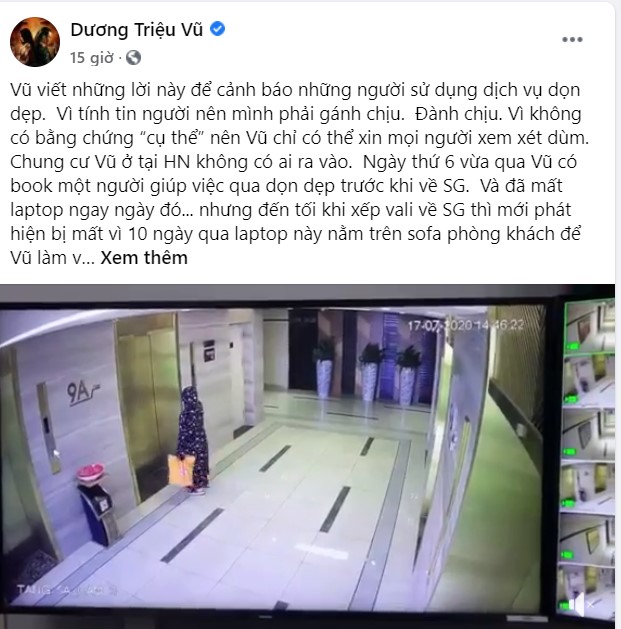621x629 pixels.
Task: Click the green indicator on top thumbnail
Action: tap(572, 346)
